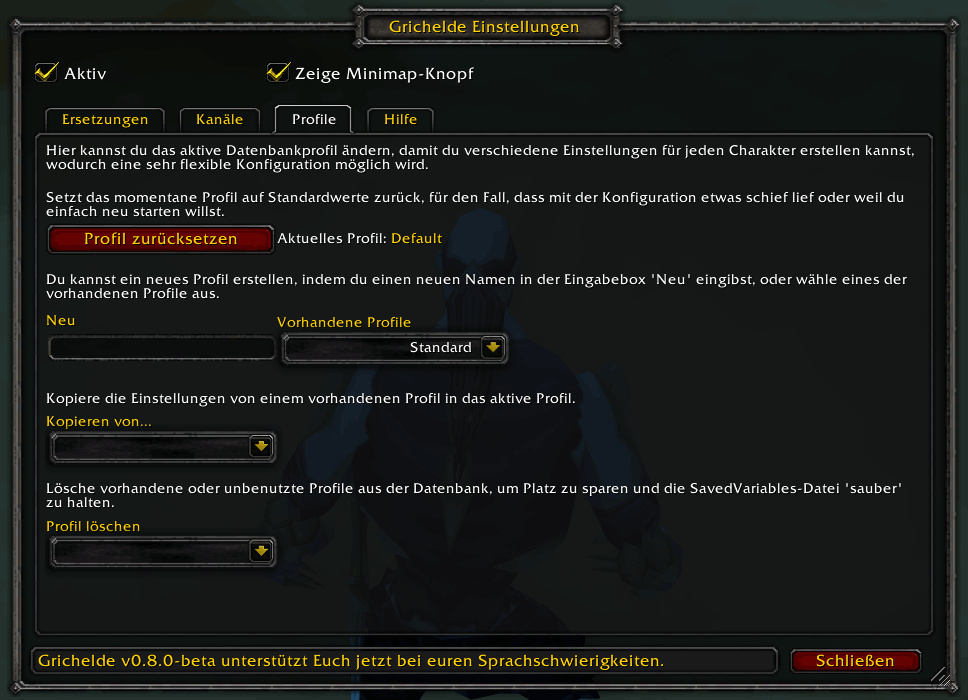
Task: Click the Profil löschen dropdown arrow icon
Action: pyautogui.click(x=261, y=551)
